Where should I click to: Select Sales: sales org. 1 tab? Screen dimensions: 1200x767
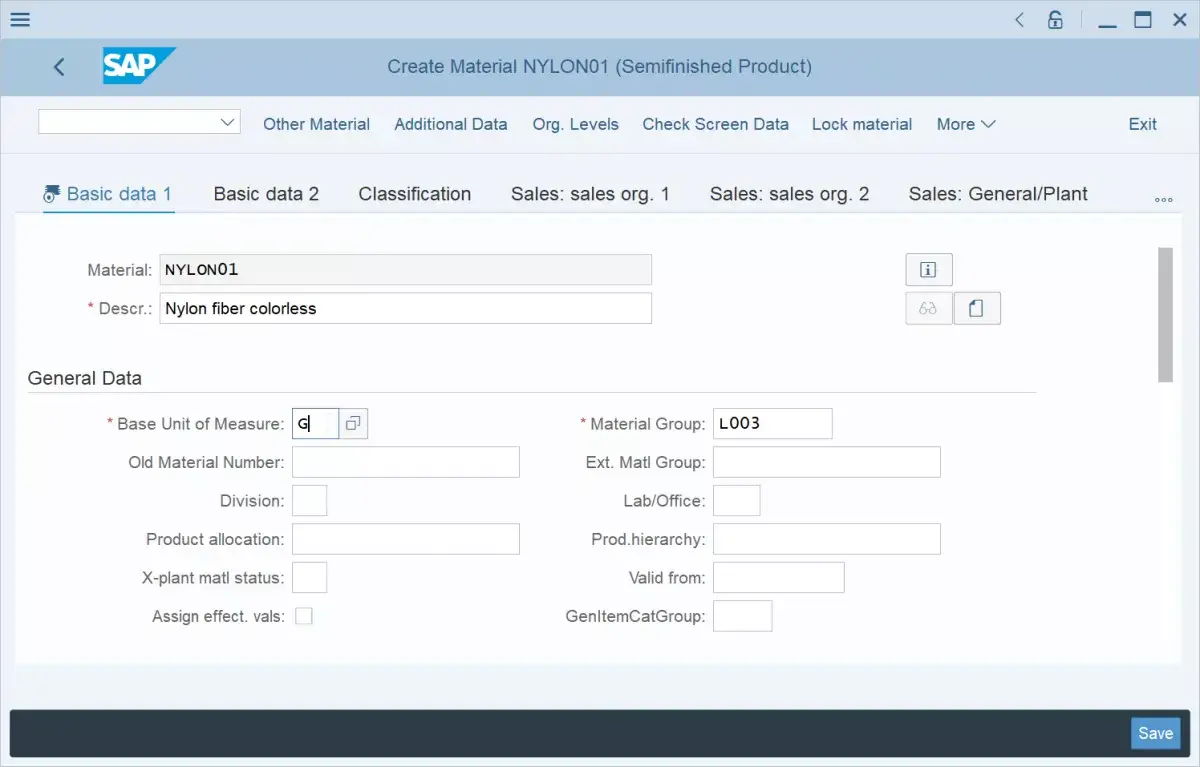click(590, 194)
